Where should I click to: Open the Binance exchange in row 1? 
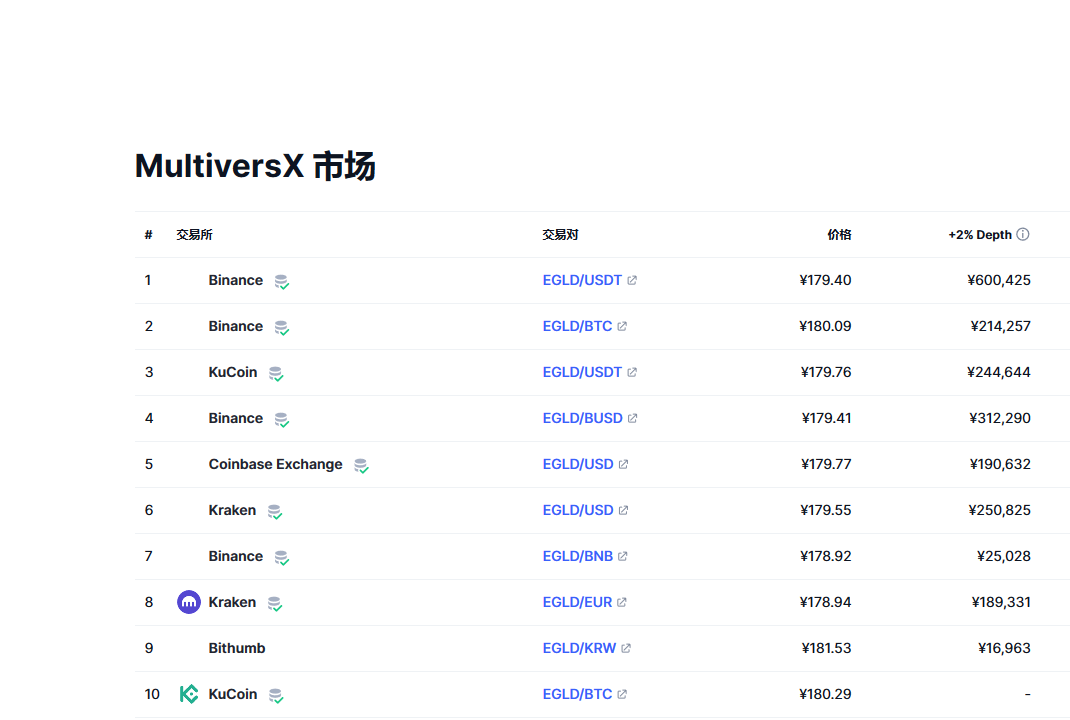pos(235,280)
